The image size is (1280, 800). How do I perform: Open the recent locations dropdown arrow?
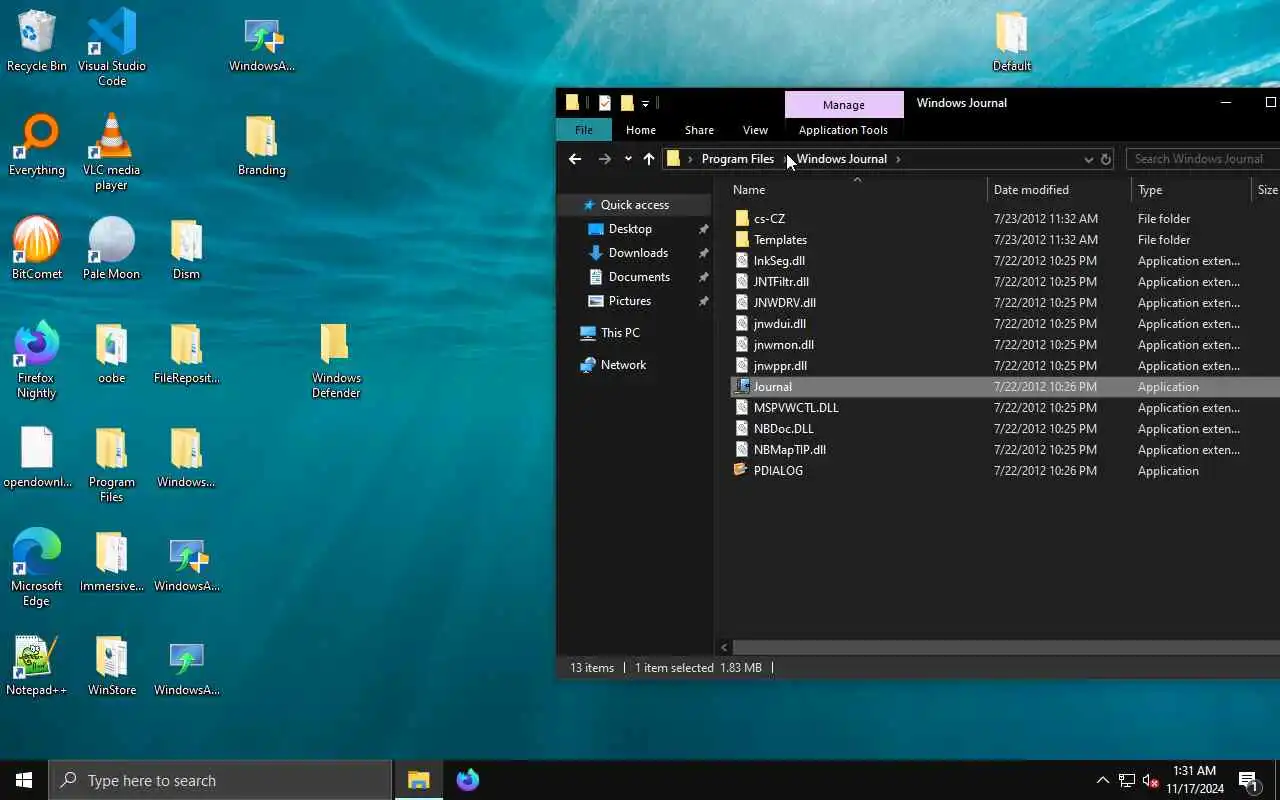click(x=628, y=159)
